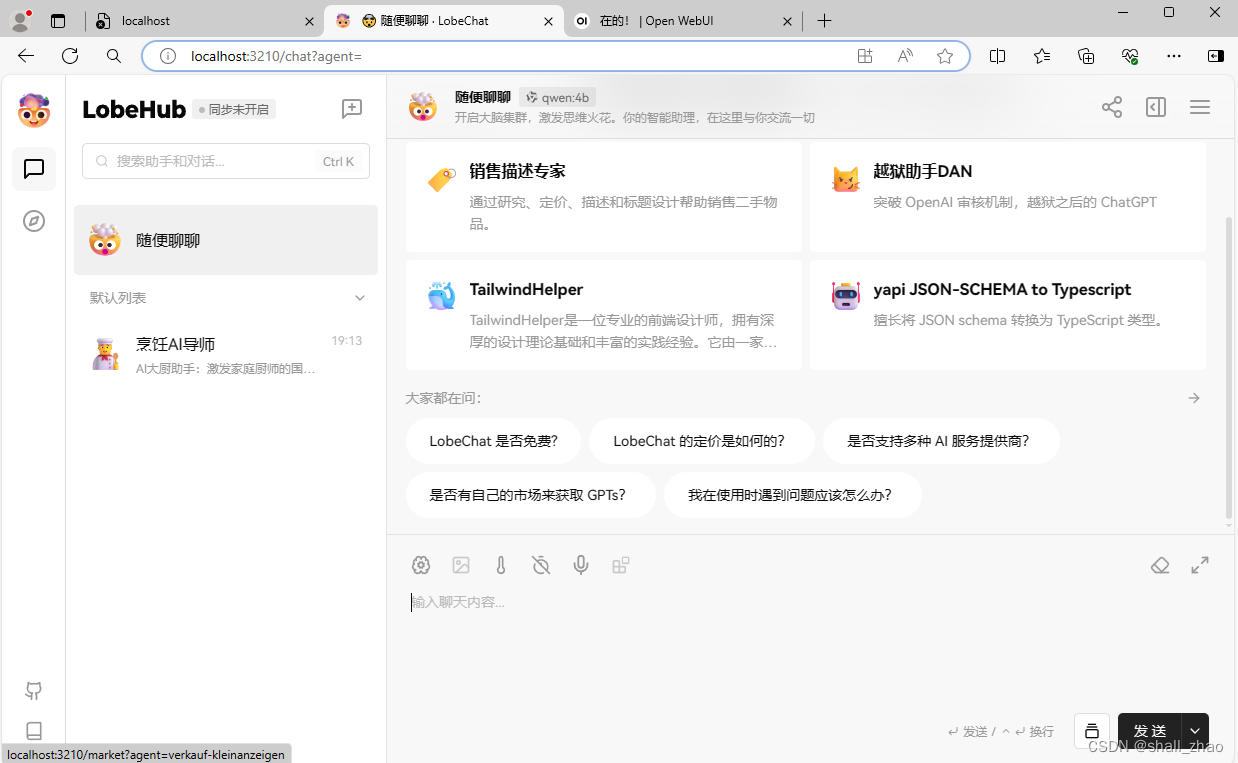Open model settings brain icon
This screenshot has width=1238, height=763.
[x=421, y=565]
